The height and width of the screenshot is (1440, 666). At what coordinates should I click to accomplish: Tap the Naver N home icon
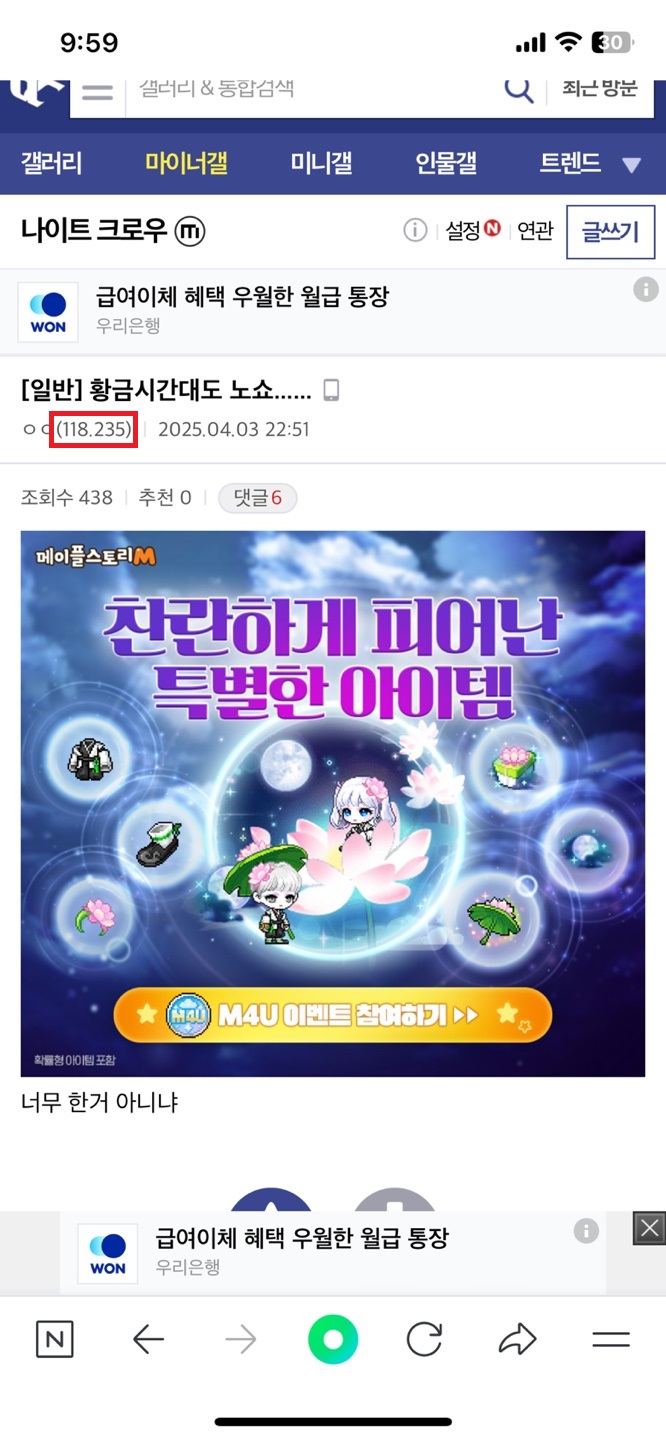55,1339
